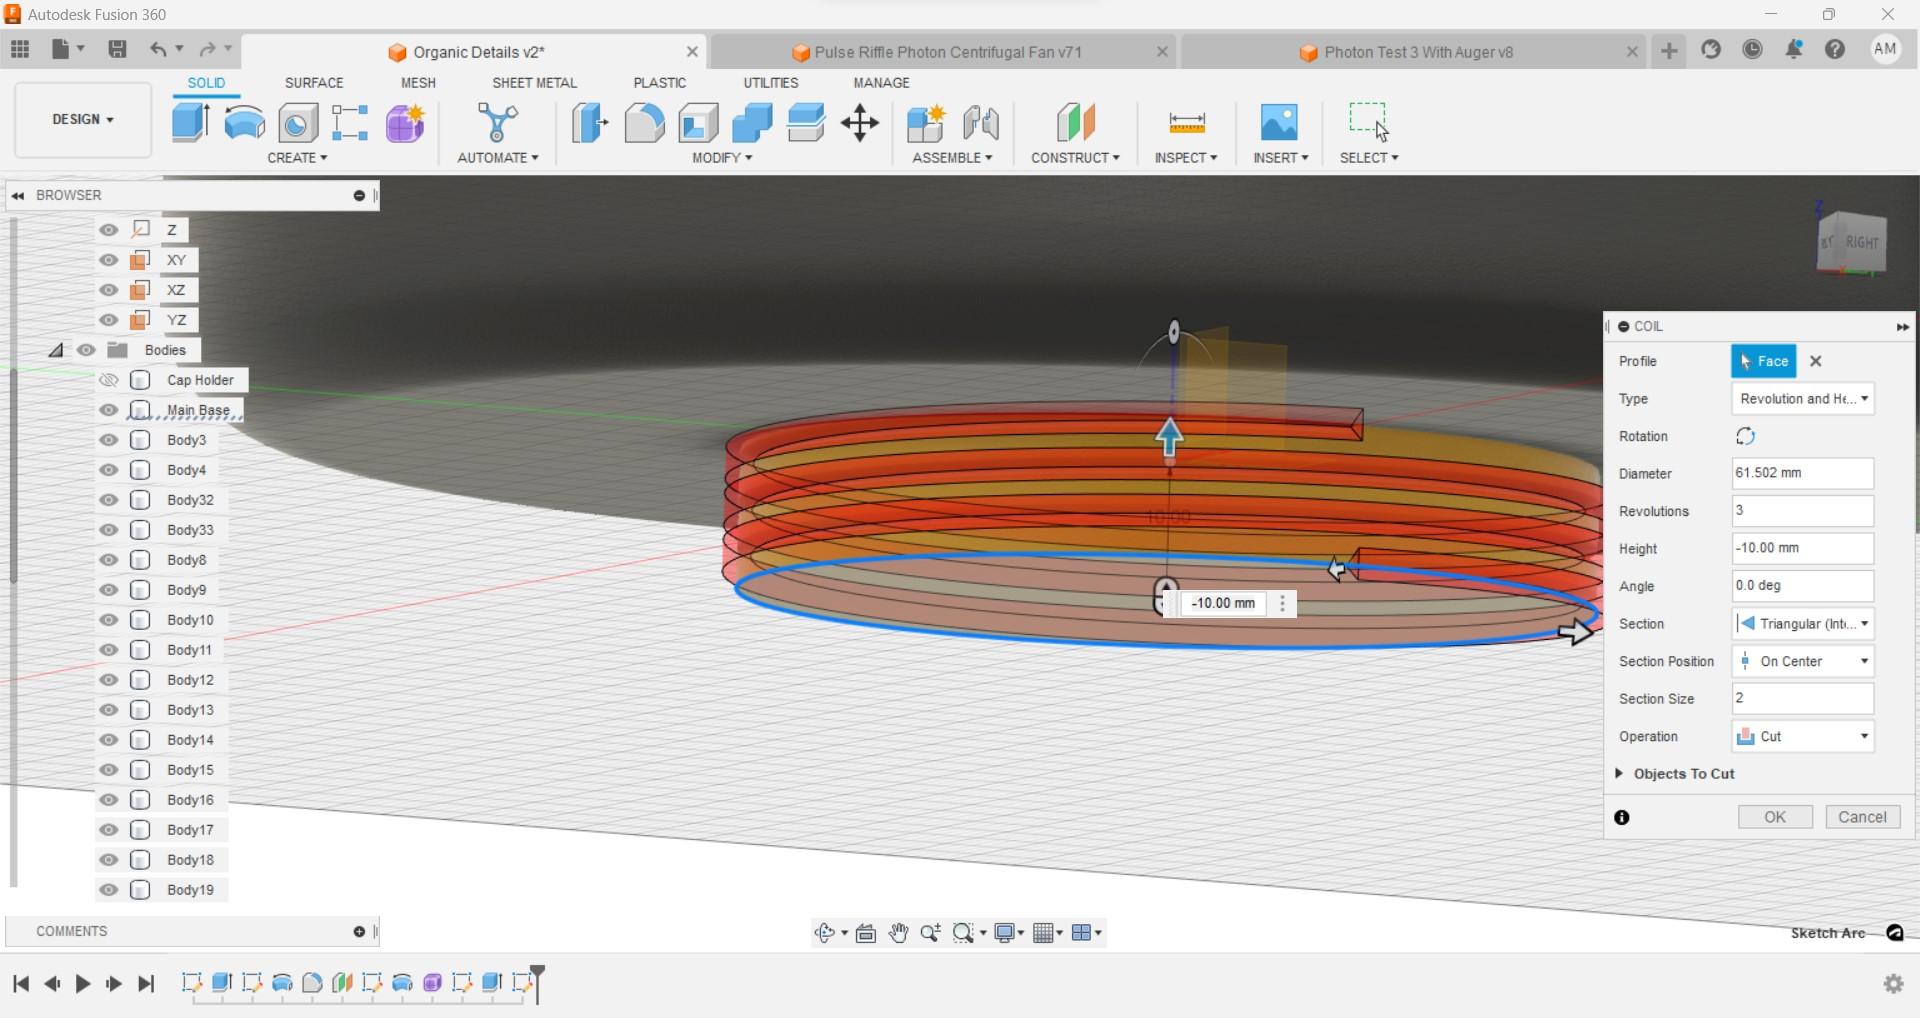The image size is (1920, 1018).
Task: Click the Joint tool icon
Action: pyautogui.click(x=980, y=123)
